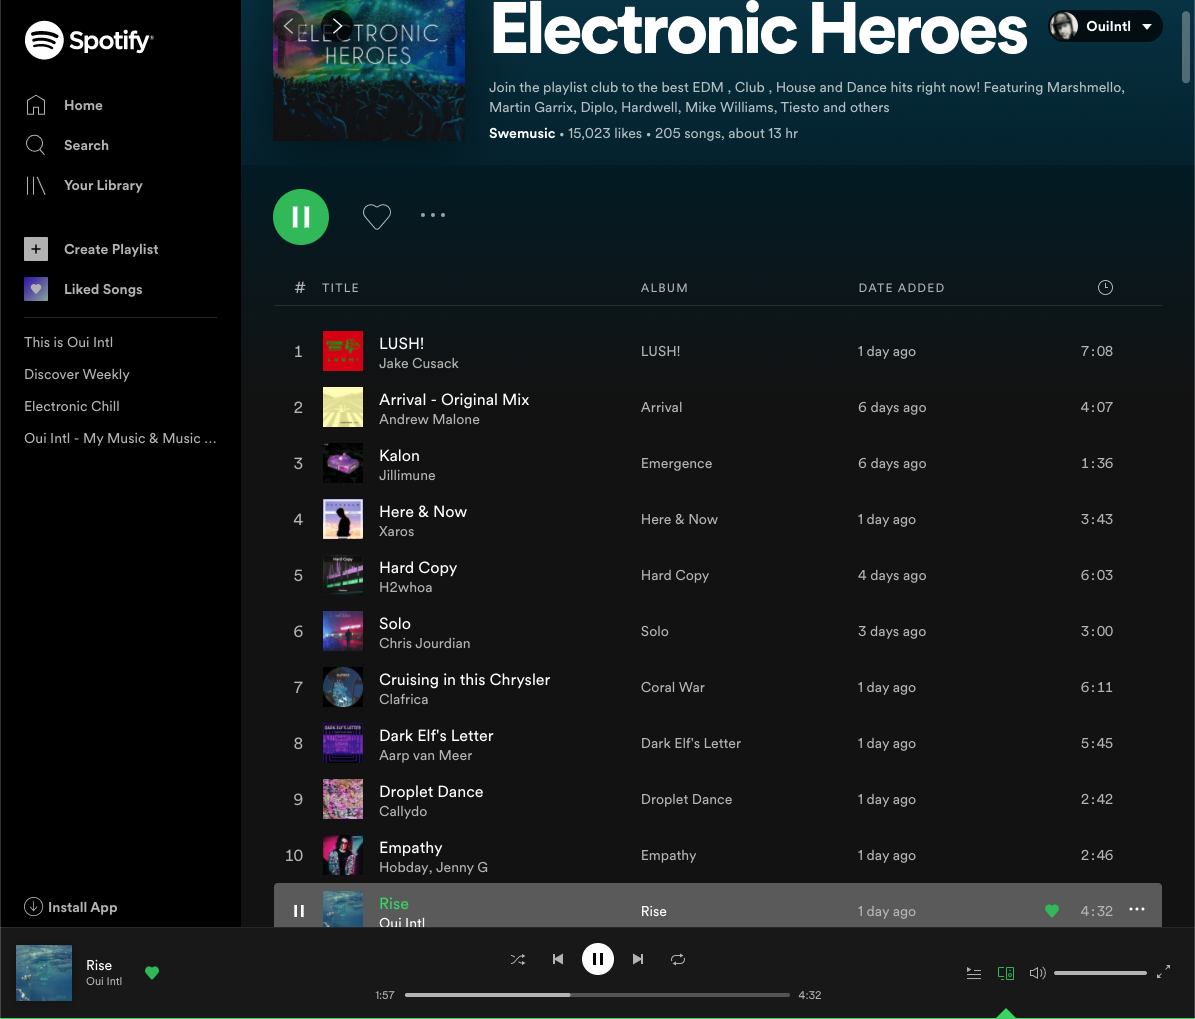
Task: Click the Install App download icon
Action: point(34,906)
